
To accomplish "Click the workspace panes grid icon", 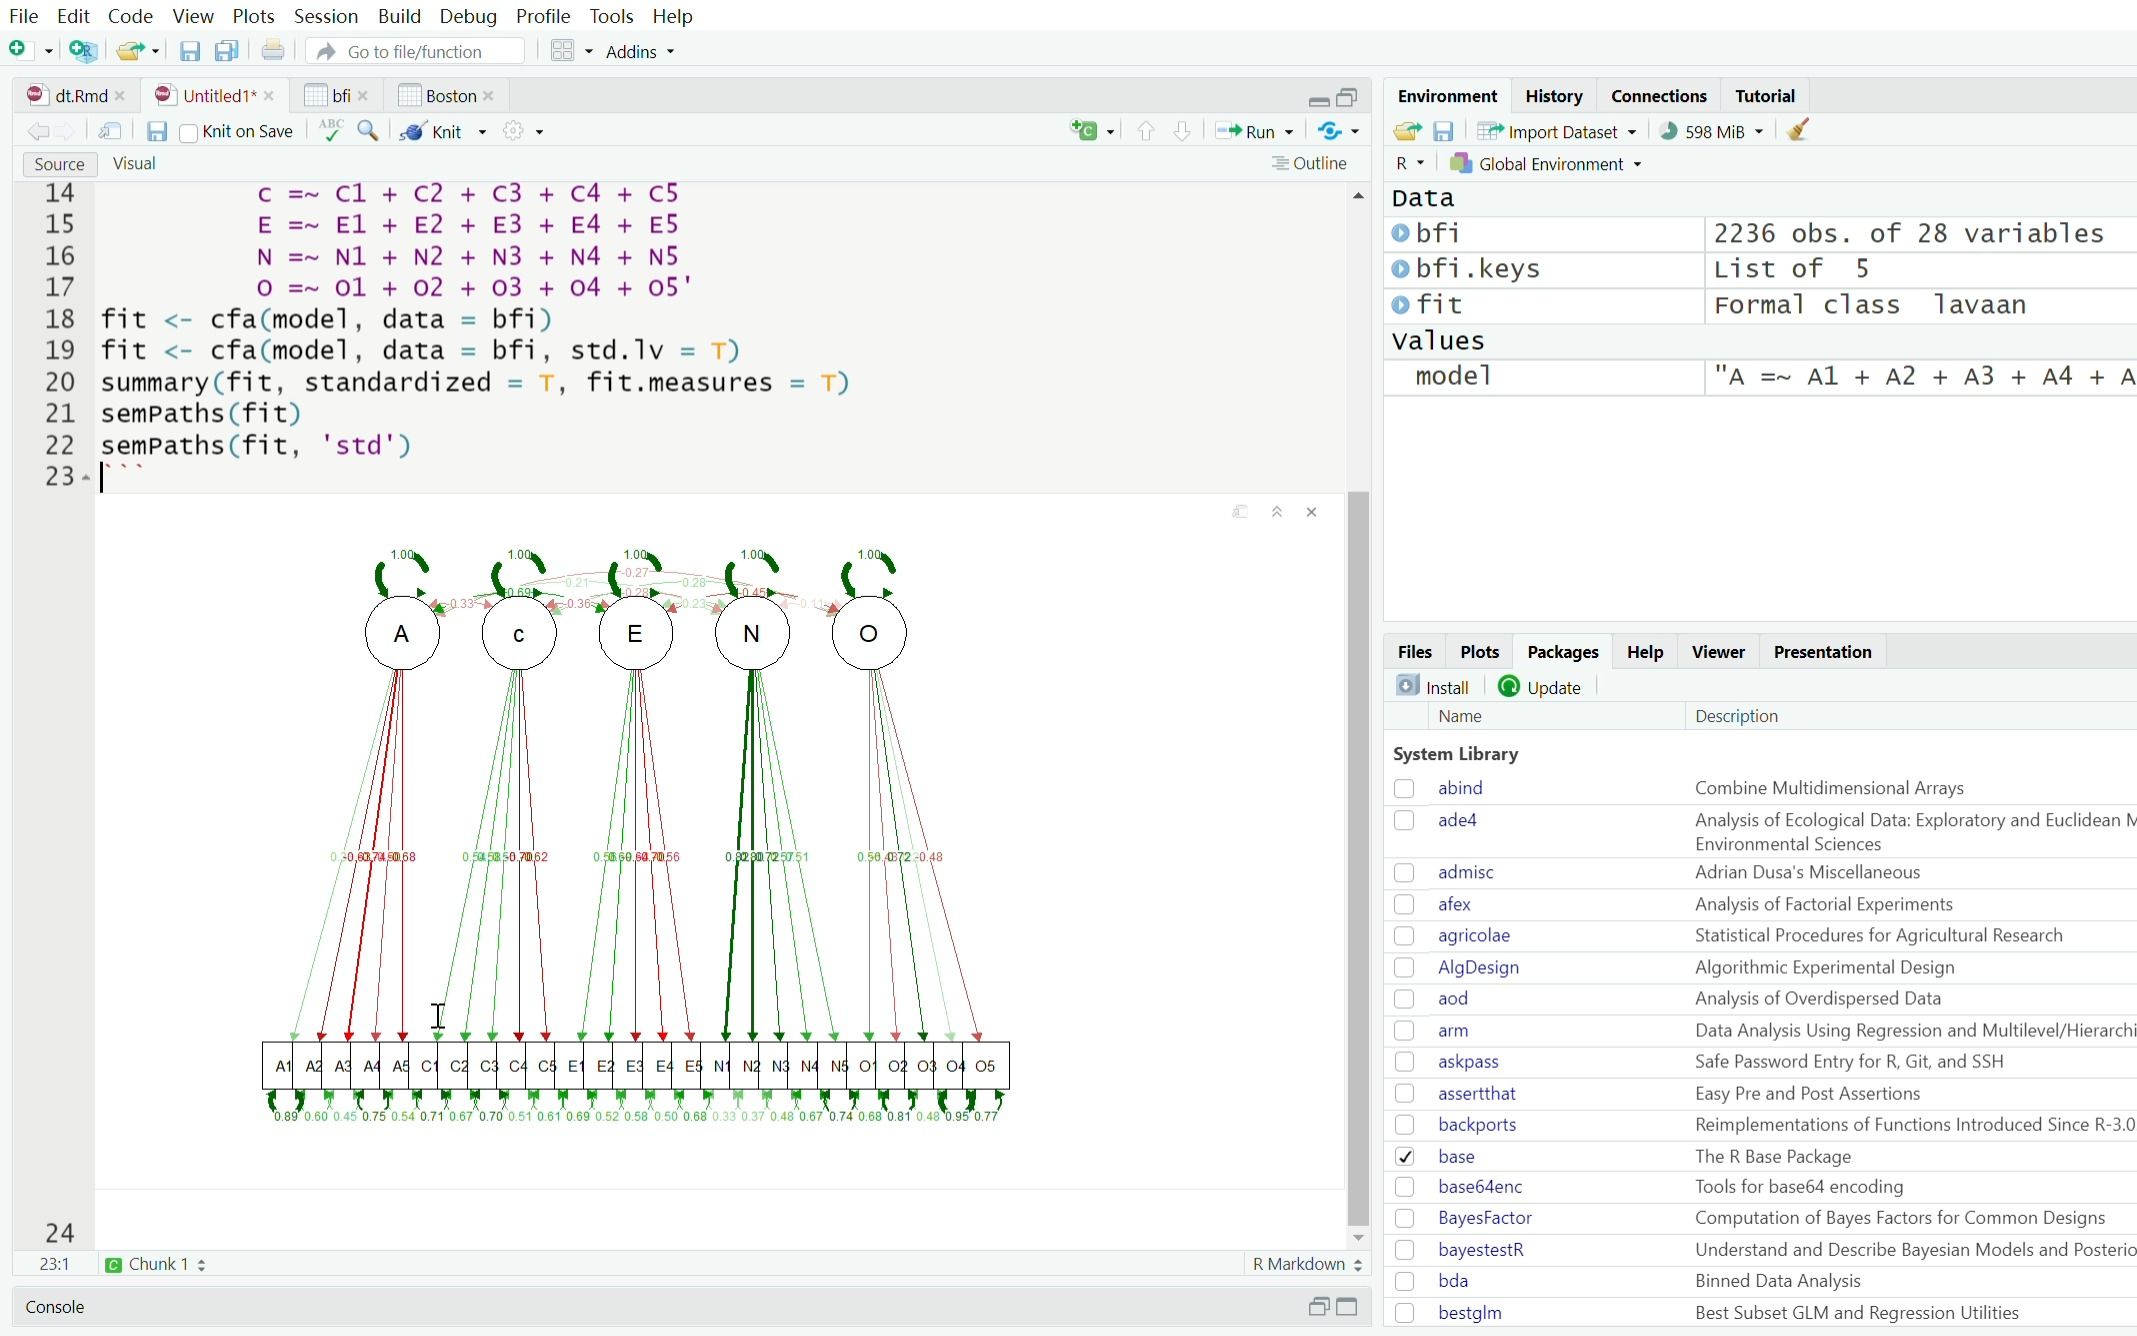I will (563, 51).
